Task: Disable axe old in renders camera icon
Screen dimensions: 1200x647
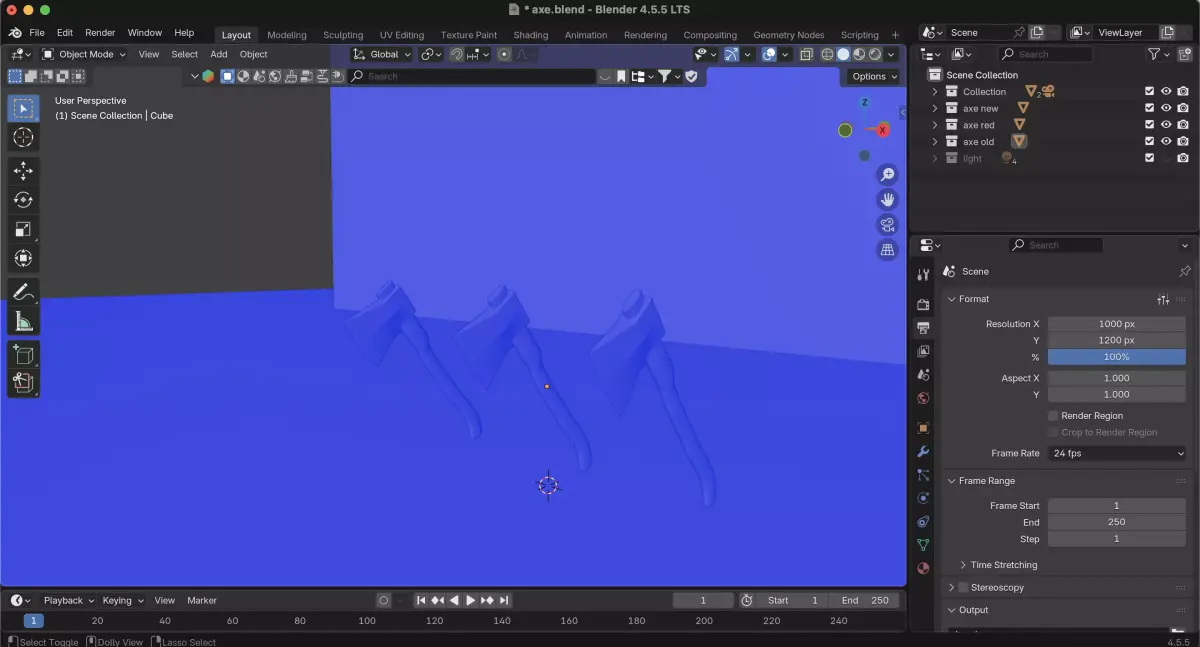Action: (1183, 142)
